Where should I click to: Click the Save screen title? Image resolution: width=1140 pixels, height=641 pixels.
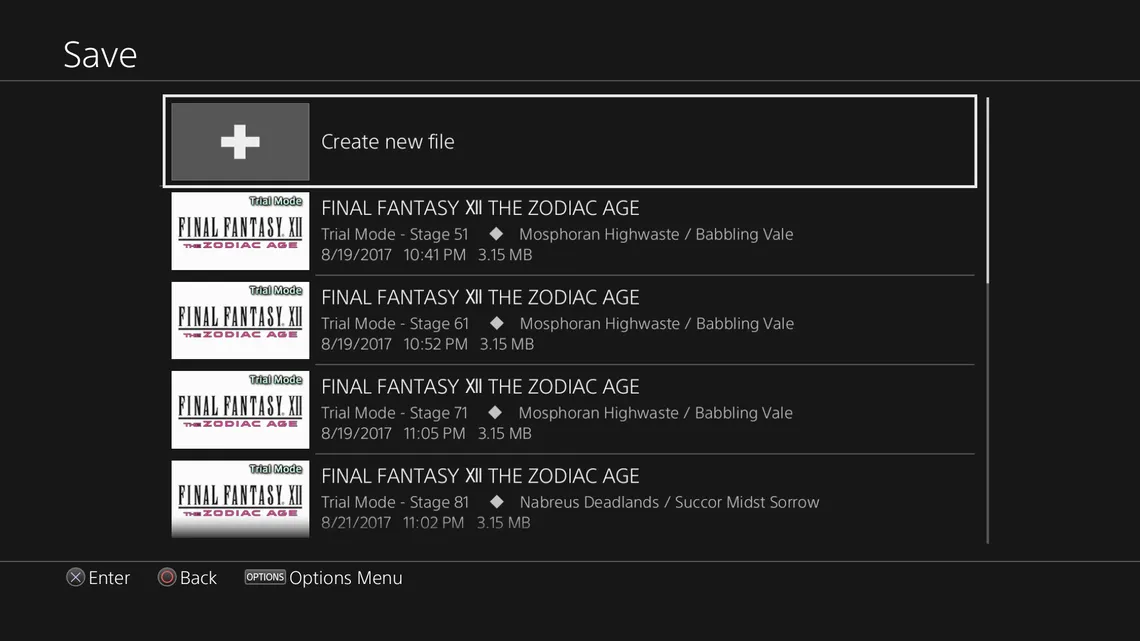point(100,54)
